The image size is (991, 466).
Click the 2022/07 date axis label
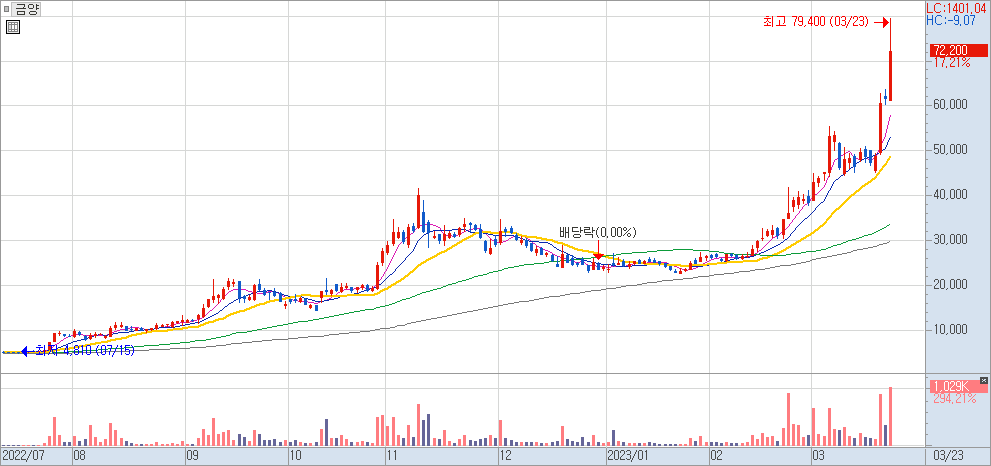tap(23, 455)
